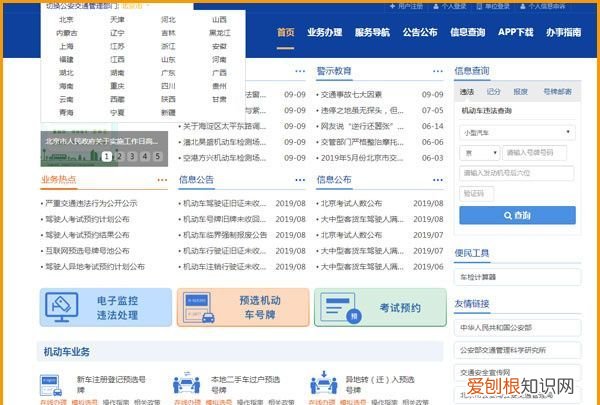This screenshot has height=405, width=600.
Task: Click the 本地二手车过户预选号牌 icon
Action: [x=186, y=383]
